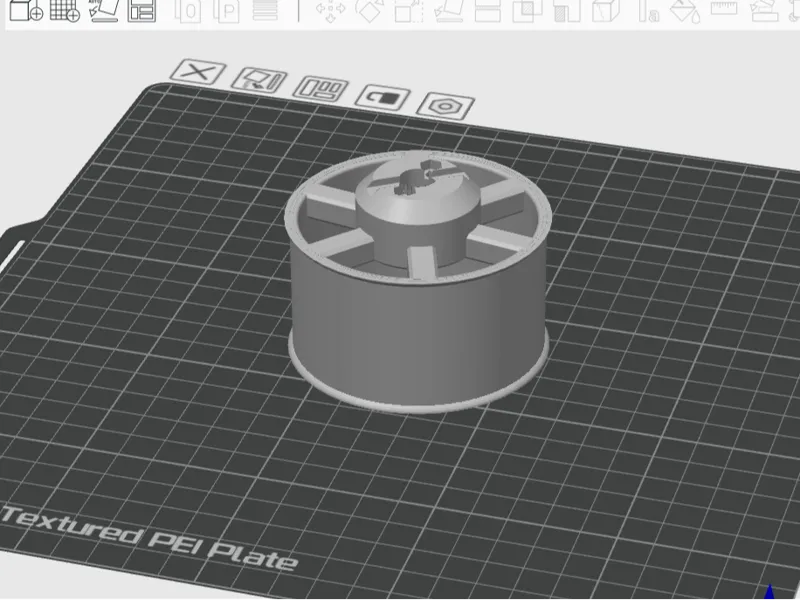This screenshot has height=600, width=800.
Task: Select the Move tool
Action: pos(331,10)
